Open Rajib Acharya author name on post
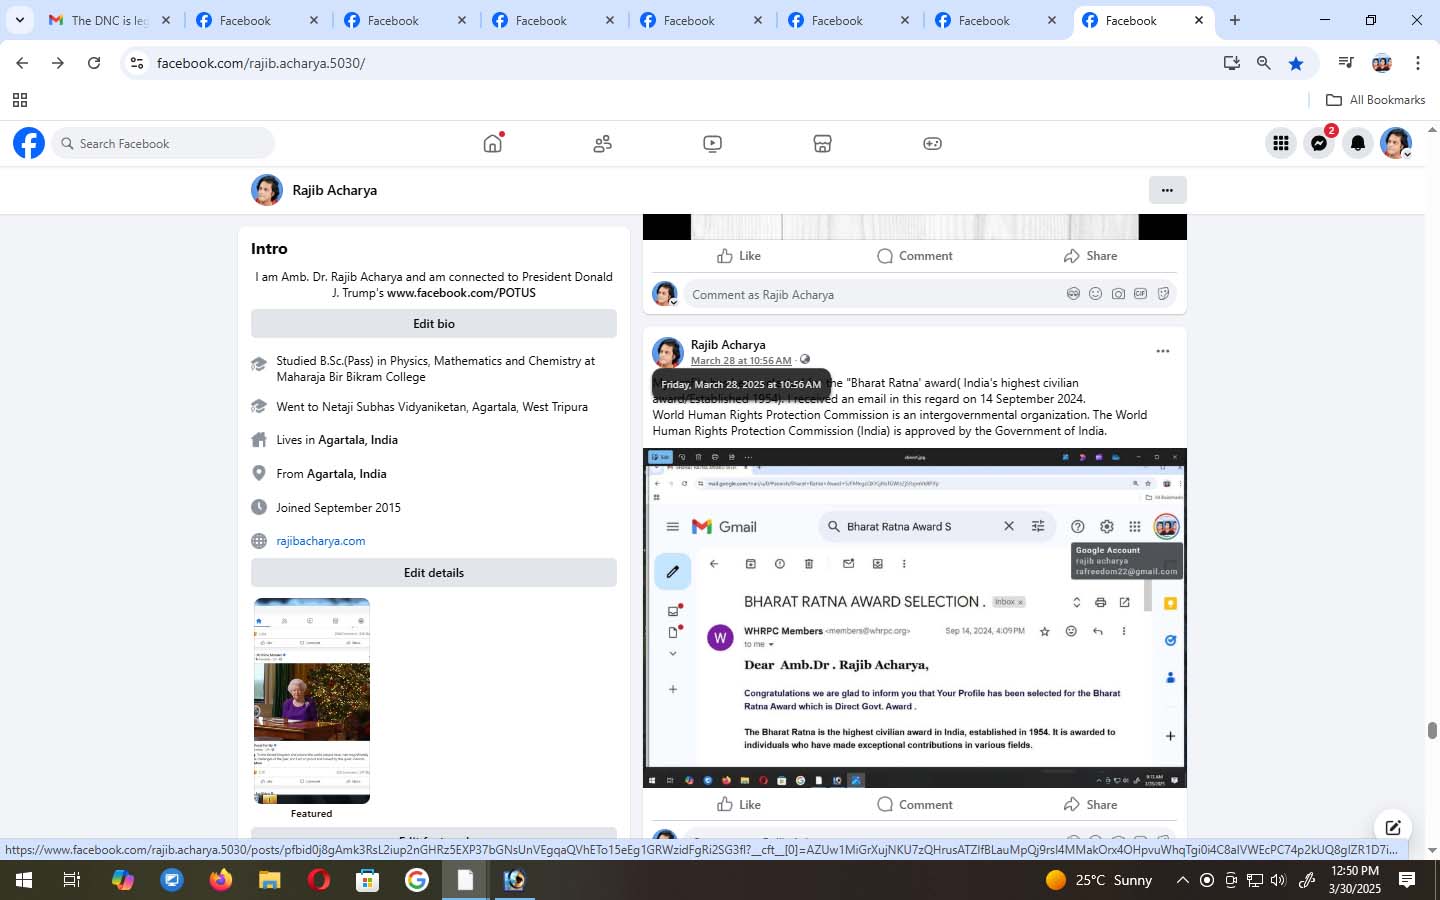 tap(728, 345)
